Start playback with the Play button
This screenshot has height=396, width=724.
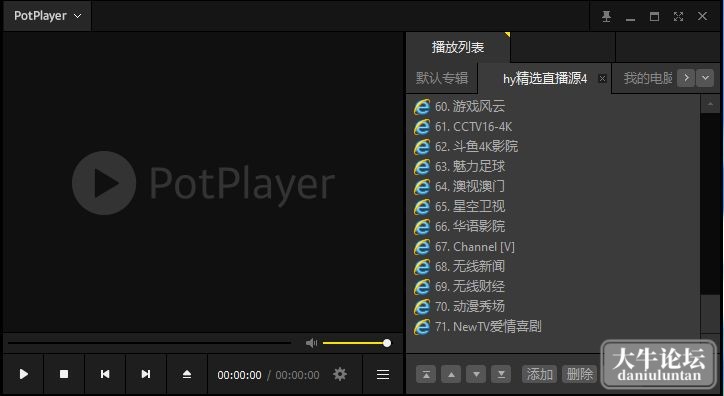click(x=24, y=374)
